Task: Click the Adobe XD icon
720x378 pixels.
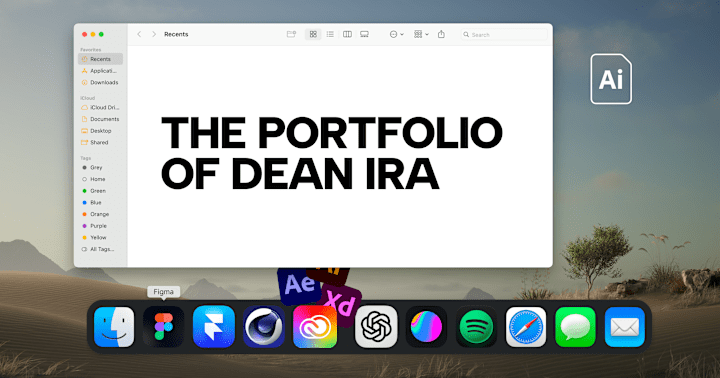Action: (342, 303)
